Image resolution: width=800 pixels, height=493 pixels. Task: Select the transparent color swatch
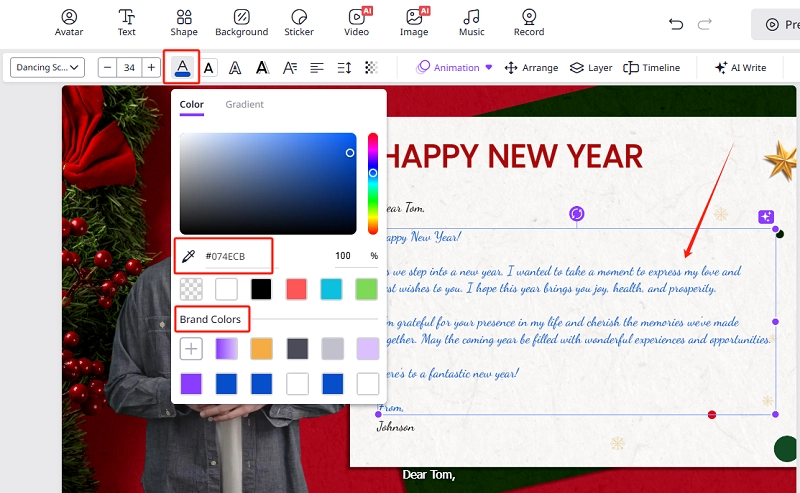(x=191, y=289)
